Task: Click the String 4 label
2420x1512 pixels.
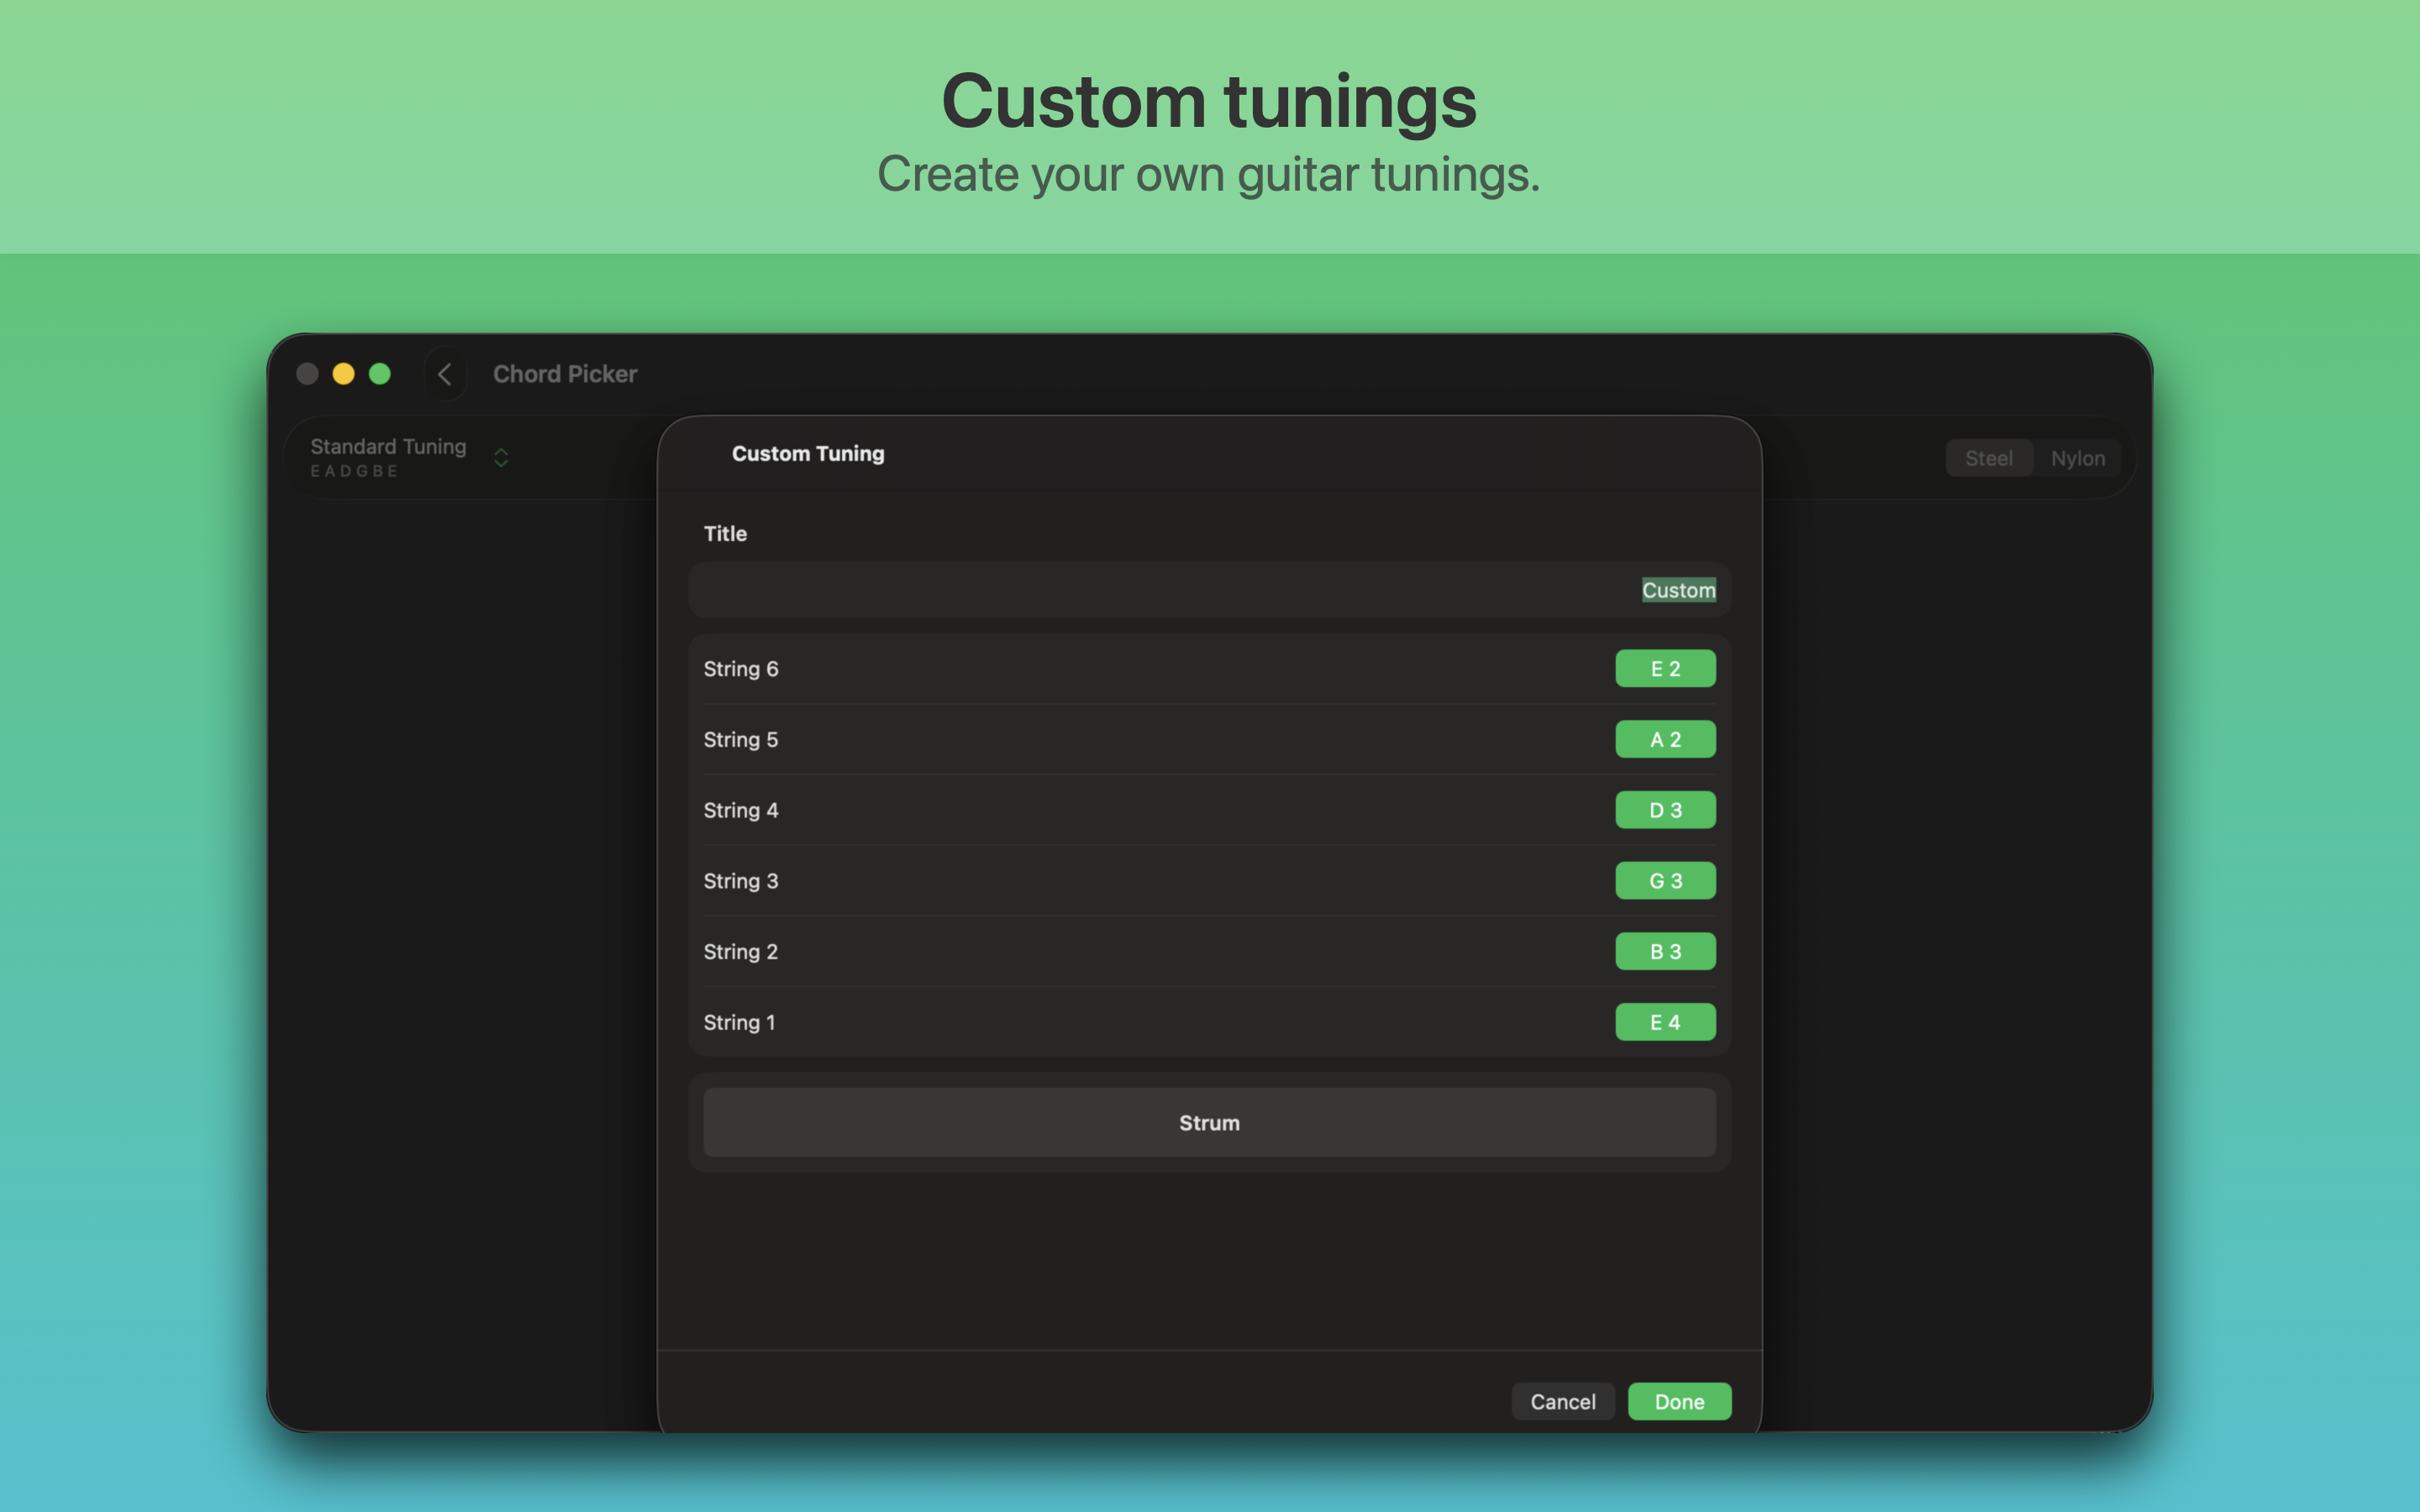Action: click(741, 810)
